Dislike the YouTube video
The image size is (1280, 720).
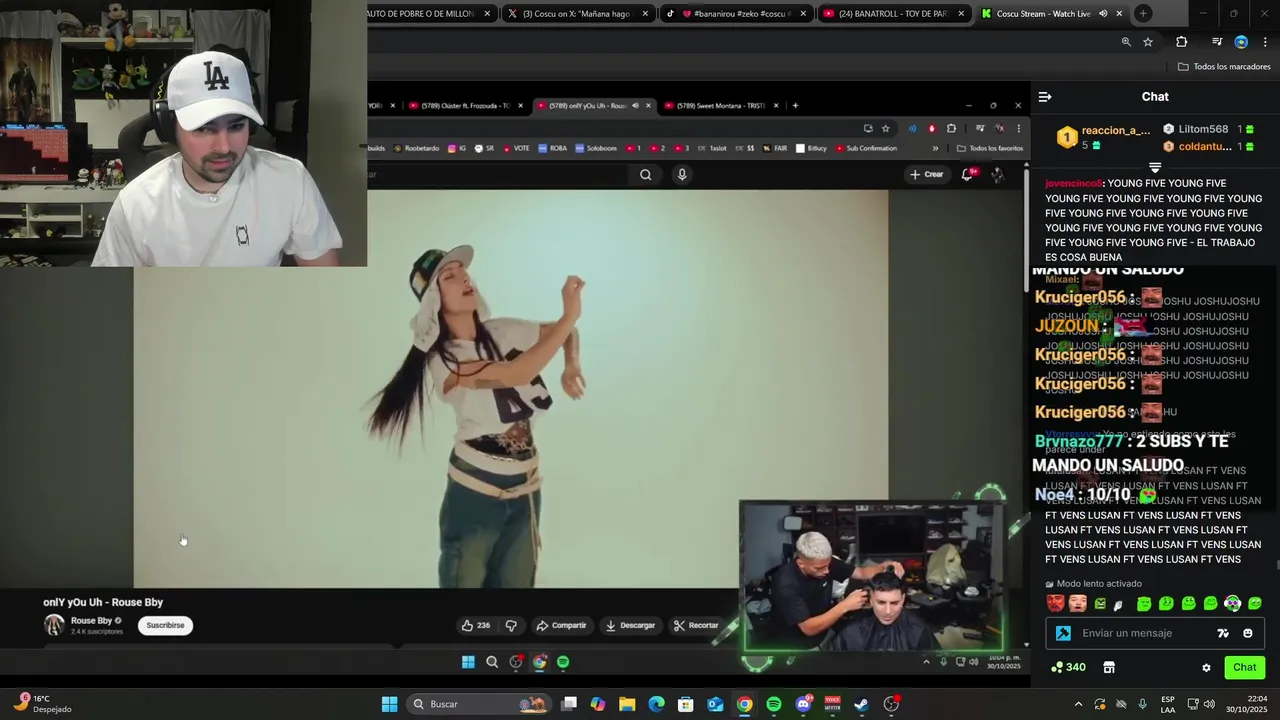[x=511, y=625]
